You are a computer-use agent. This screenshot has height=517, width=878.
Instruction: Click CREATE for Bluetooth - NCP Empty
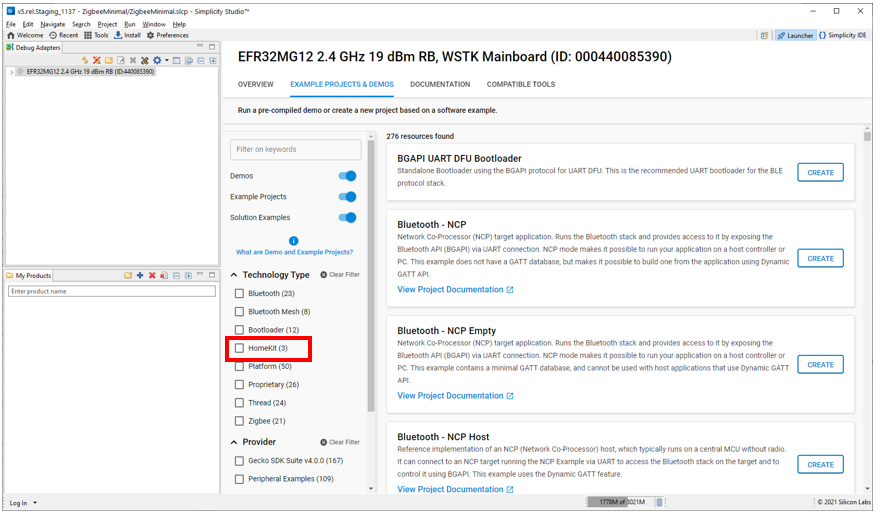(x=820, y=365)
